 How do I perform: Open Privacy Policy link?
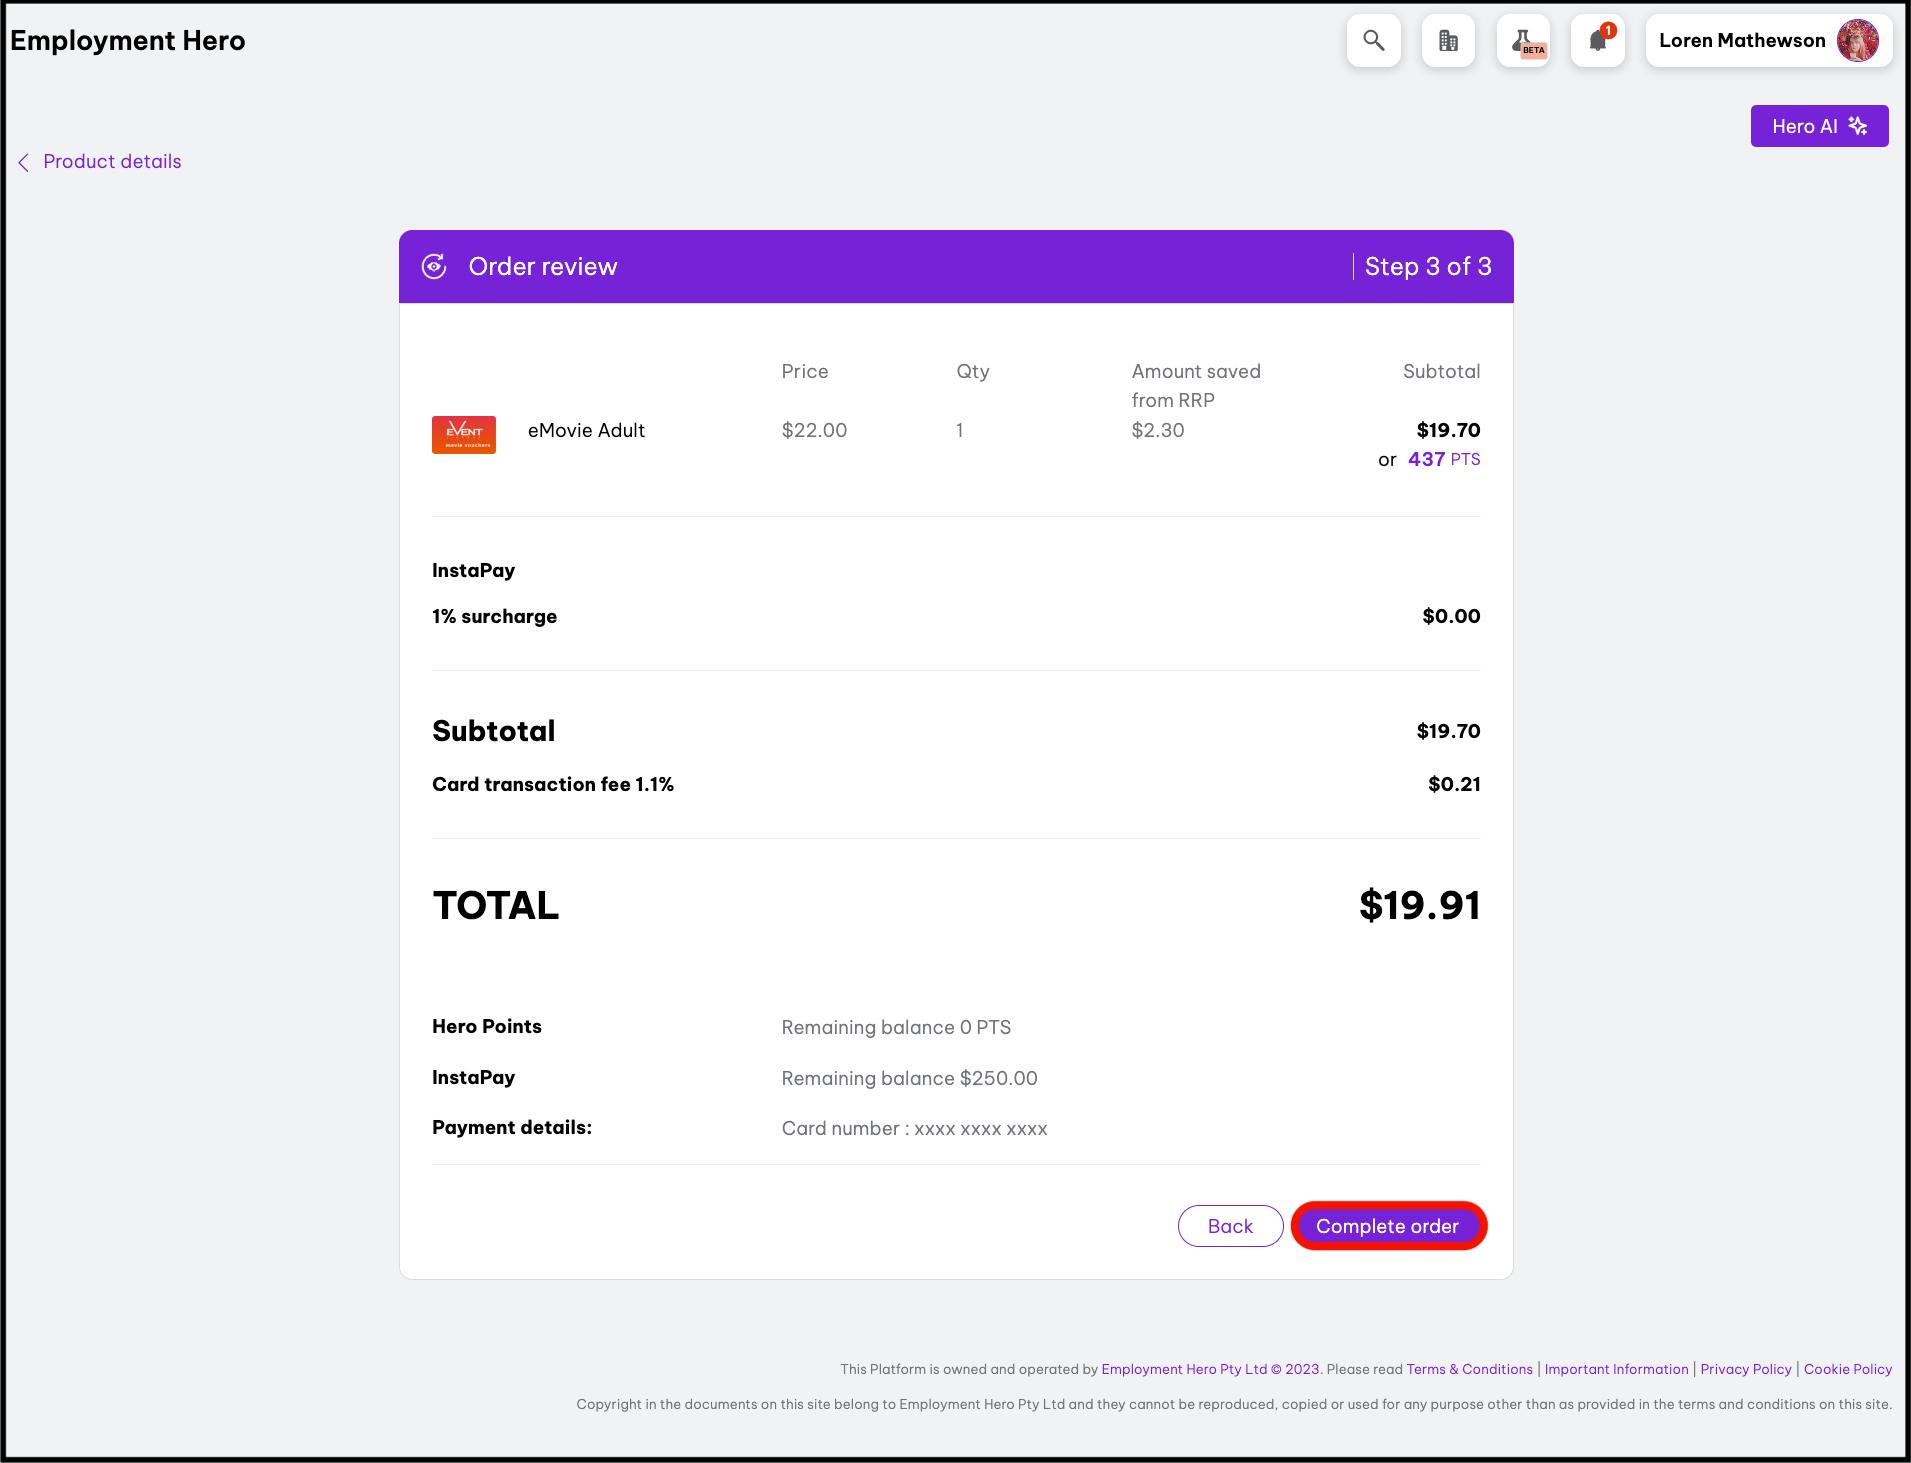click(1746, 1369)
